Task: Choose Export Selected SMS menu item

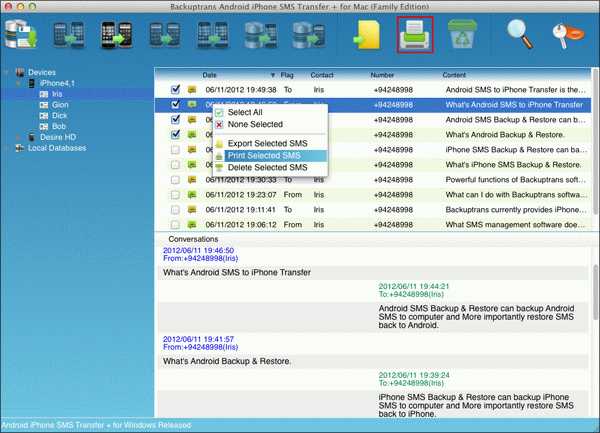Action: pyautogui.click(x=270, y=143)
